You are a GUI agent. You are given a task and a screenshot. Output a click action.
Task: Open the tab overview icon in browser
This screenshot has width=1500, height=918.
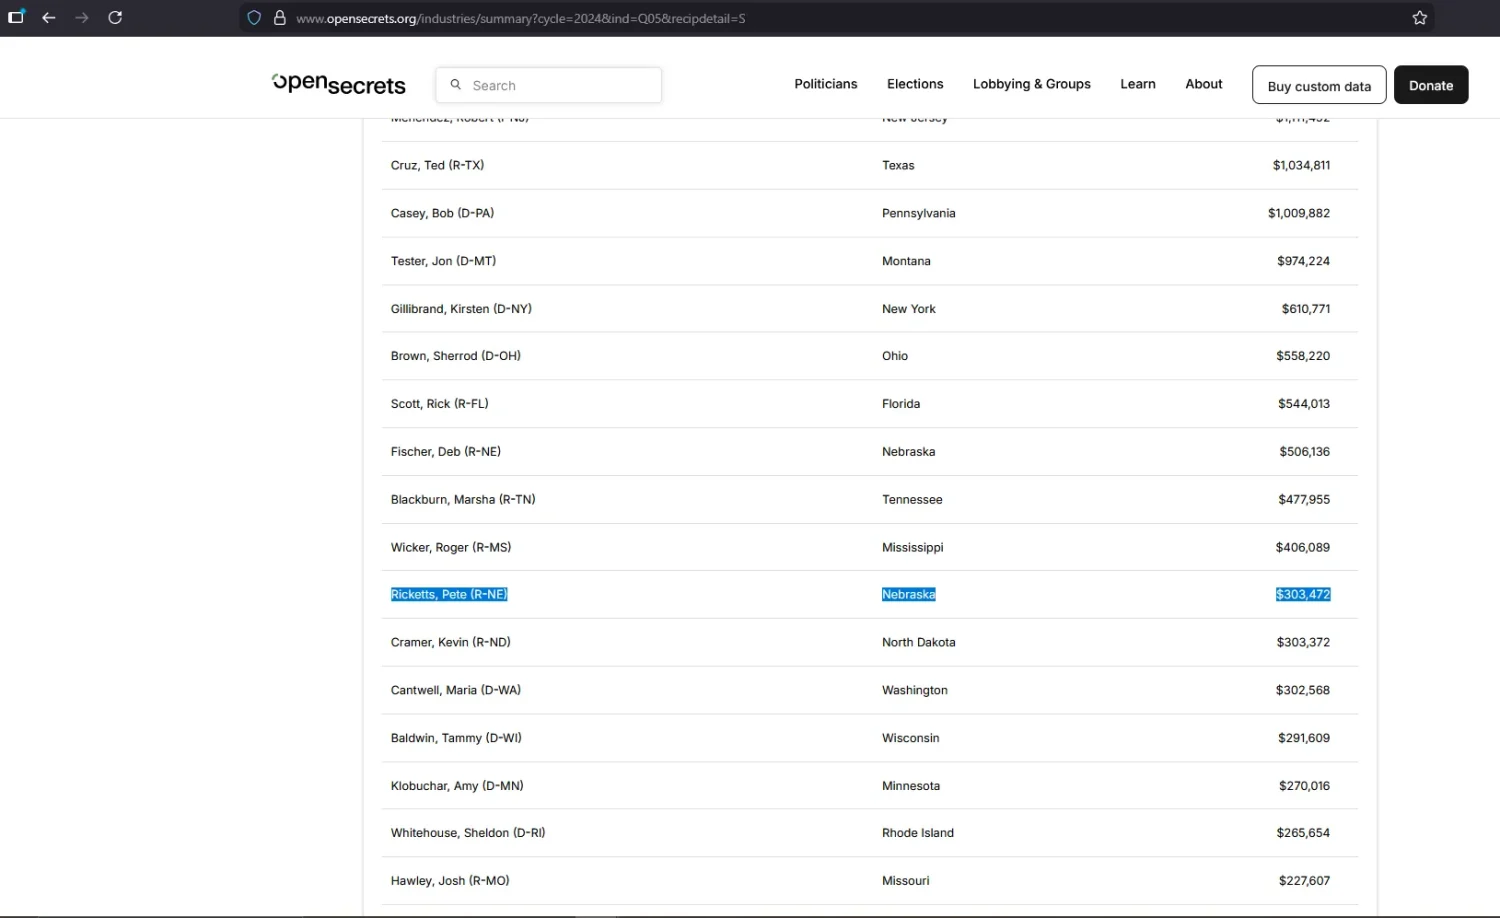(x=16, y=17)
